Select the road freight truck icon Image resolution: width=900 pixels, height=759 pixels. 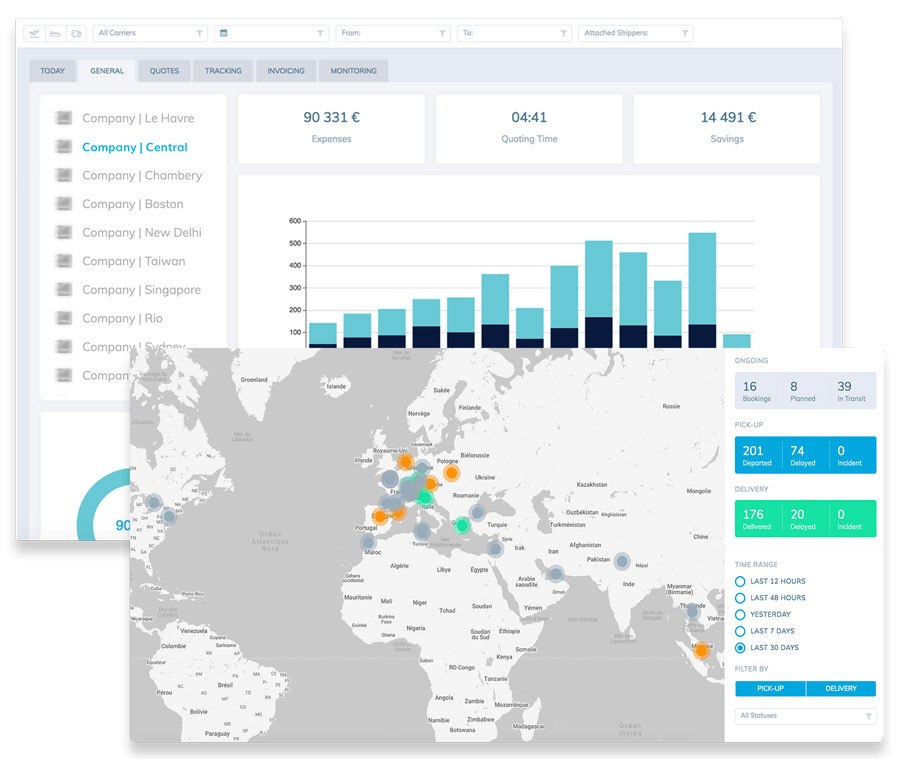coord(76,33)
